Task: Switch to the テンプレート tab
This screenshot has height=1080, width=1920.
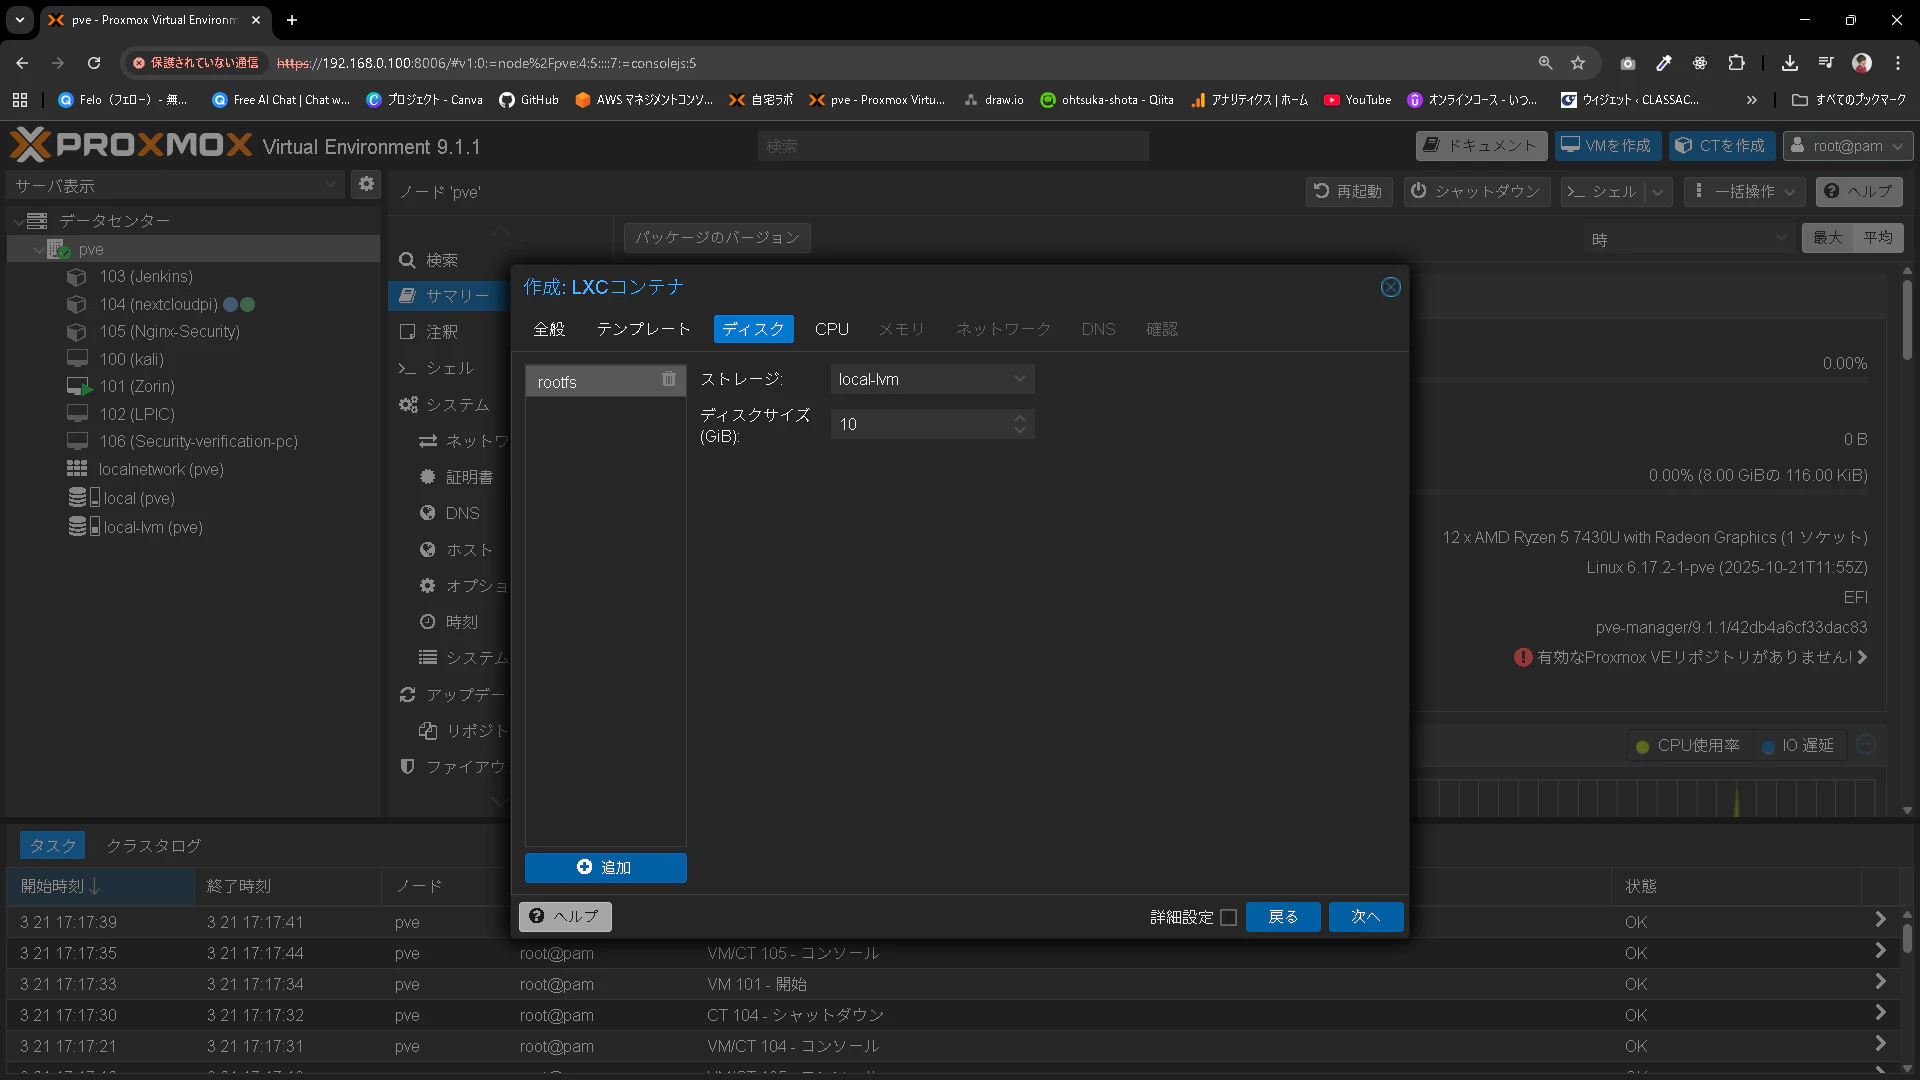Action: coord(643,329)
